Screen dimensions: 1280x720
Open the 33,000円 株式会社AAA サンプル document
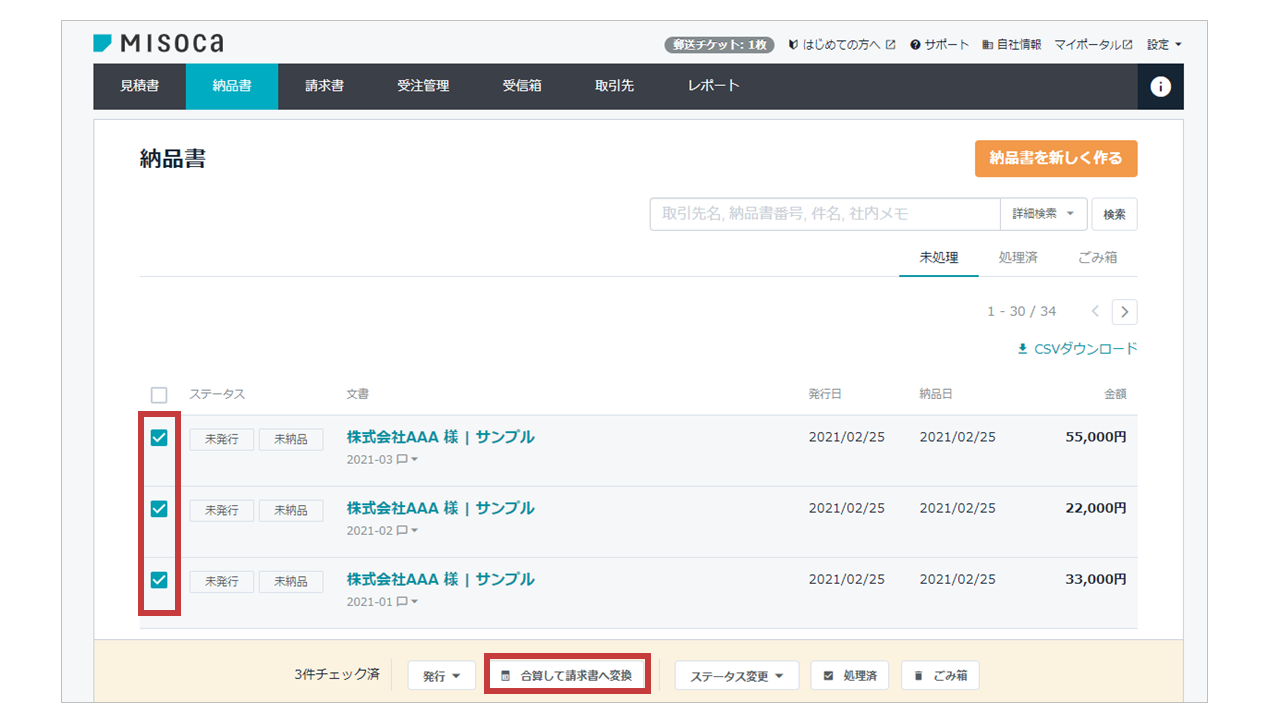coord(441,579)
